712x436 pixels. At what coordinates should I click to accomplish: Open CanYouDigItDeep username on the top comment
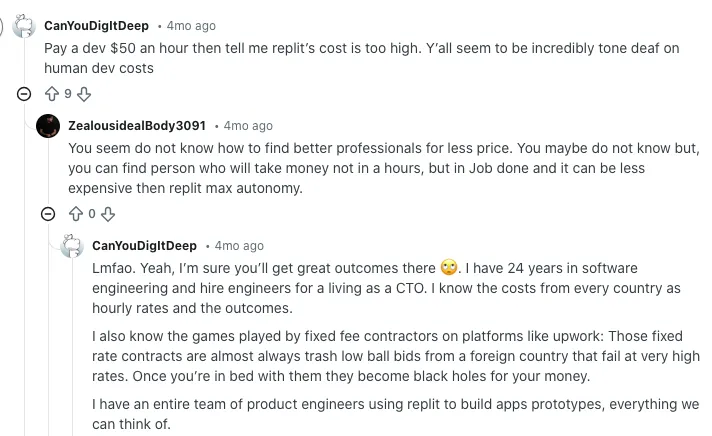point(97,26)
